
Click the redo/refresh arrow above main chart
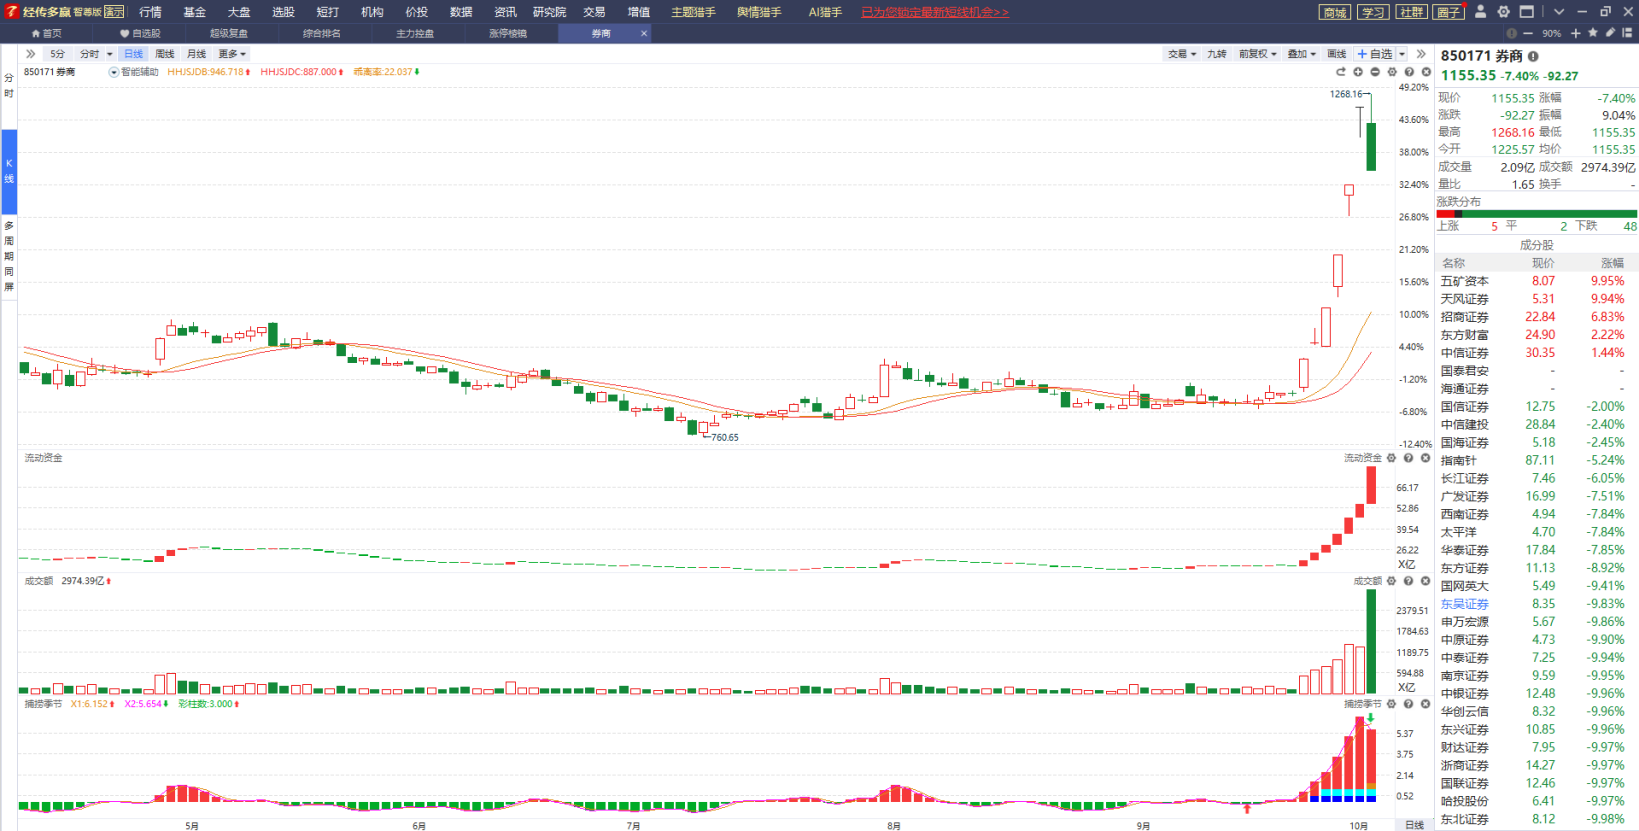point(1341,72)
